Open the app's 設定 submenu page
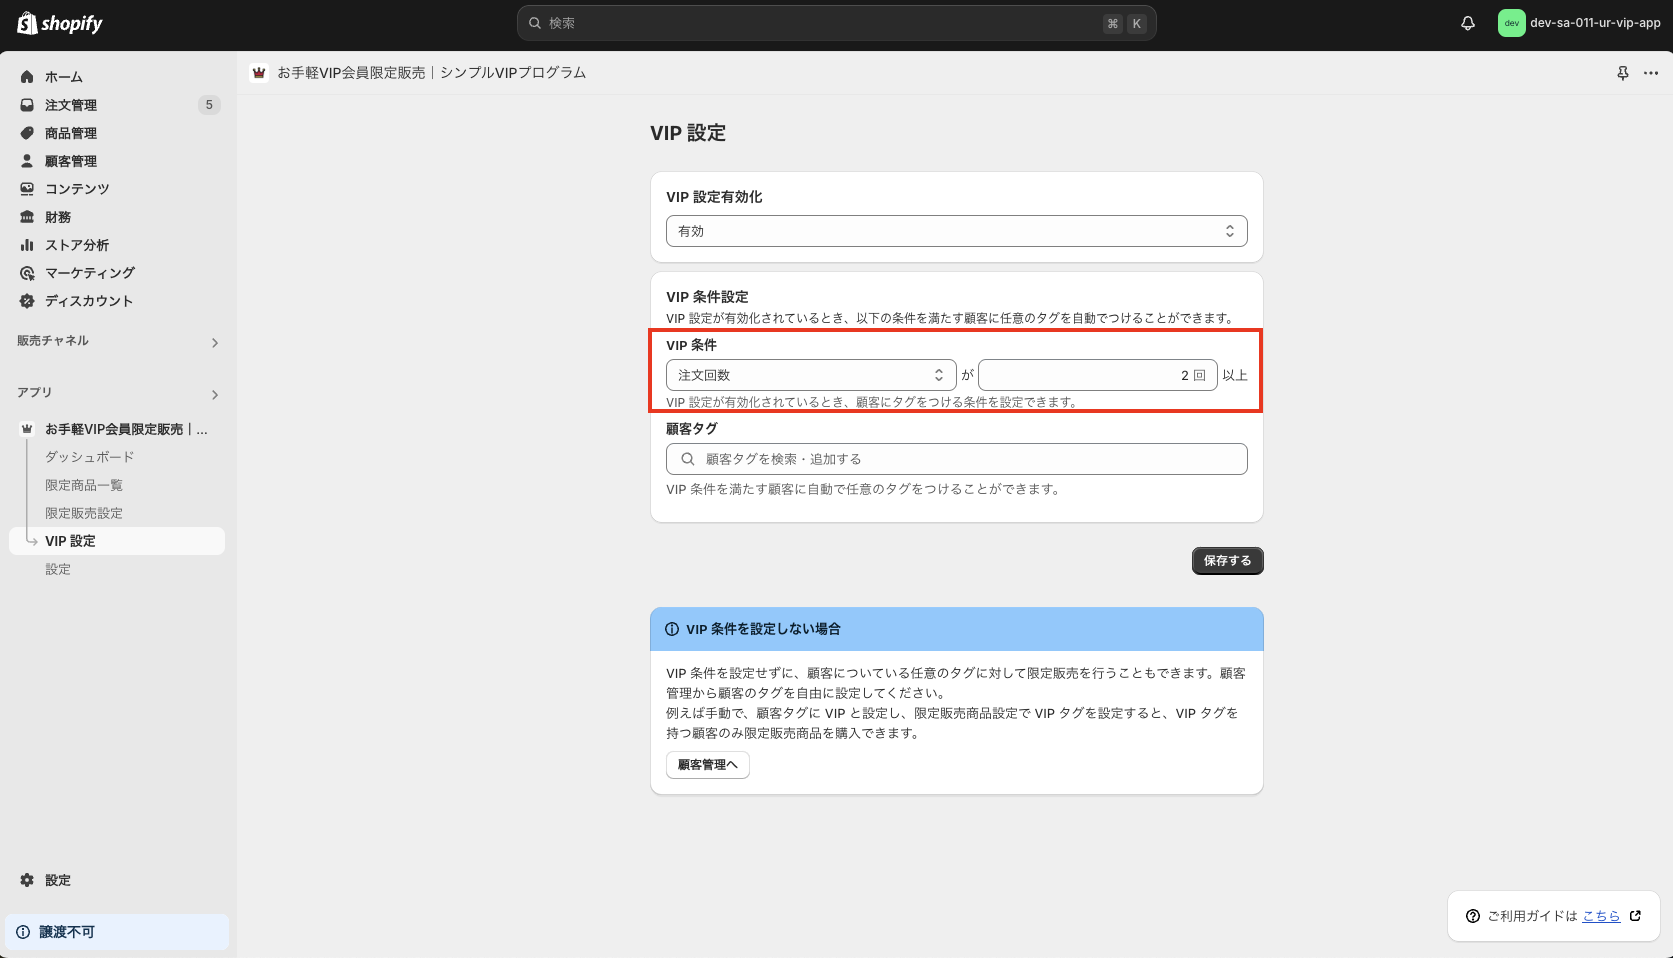Image resolution: width=1673 pixels, height=958 pixels. [58, 569]
